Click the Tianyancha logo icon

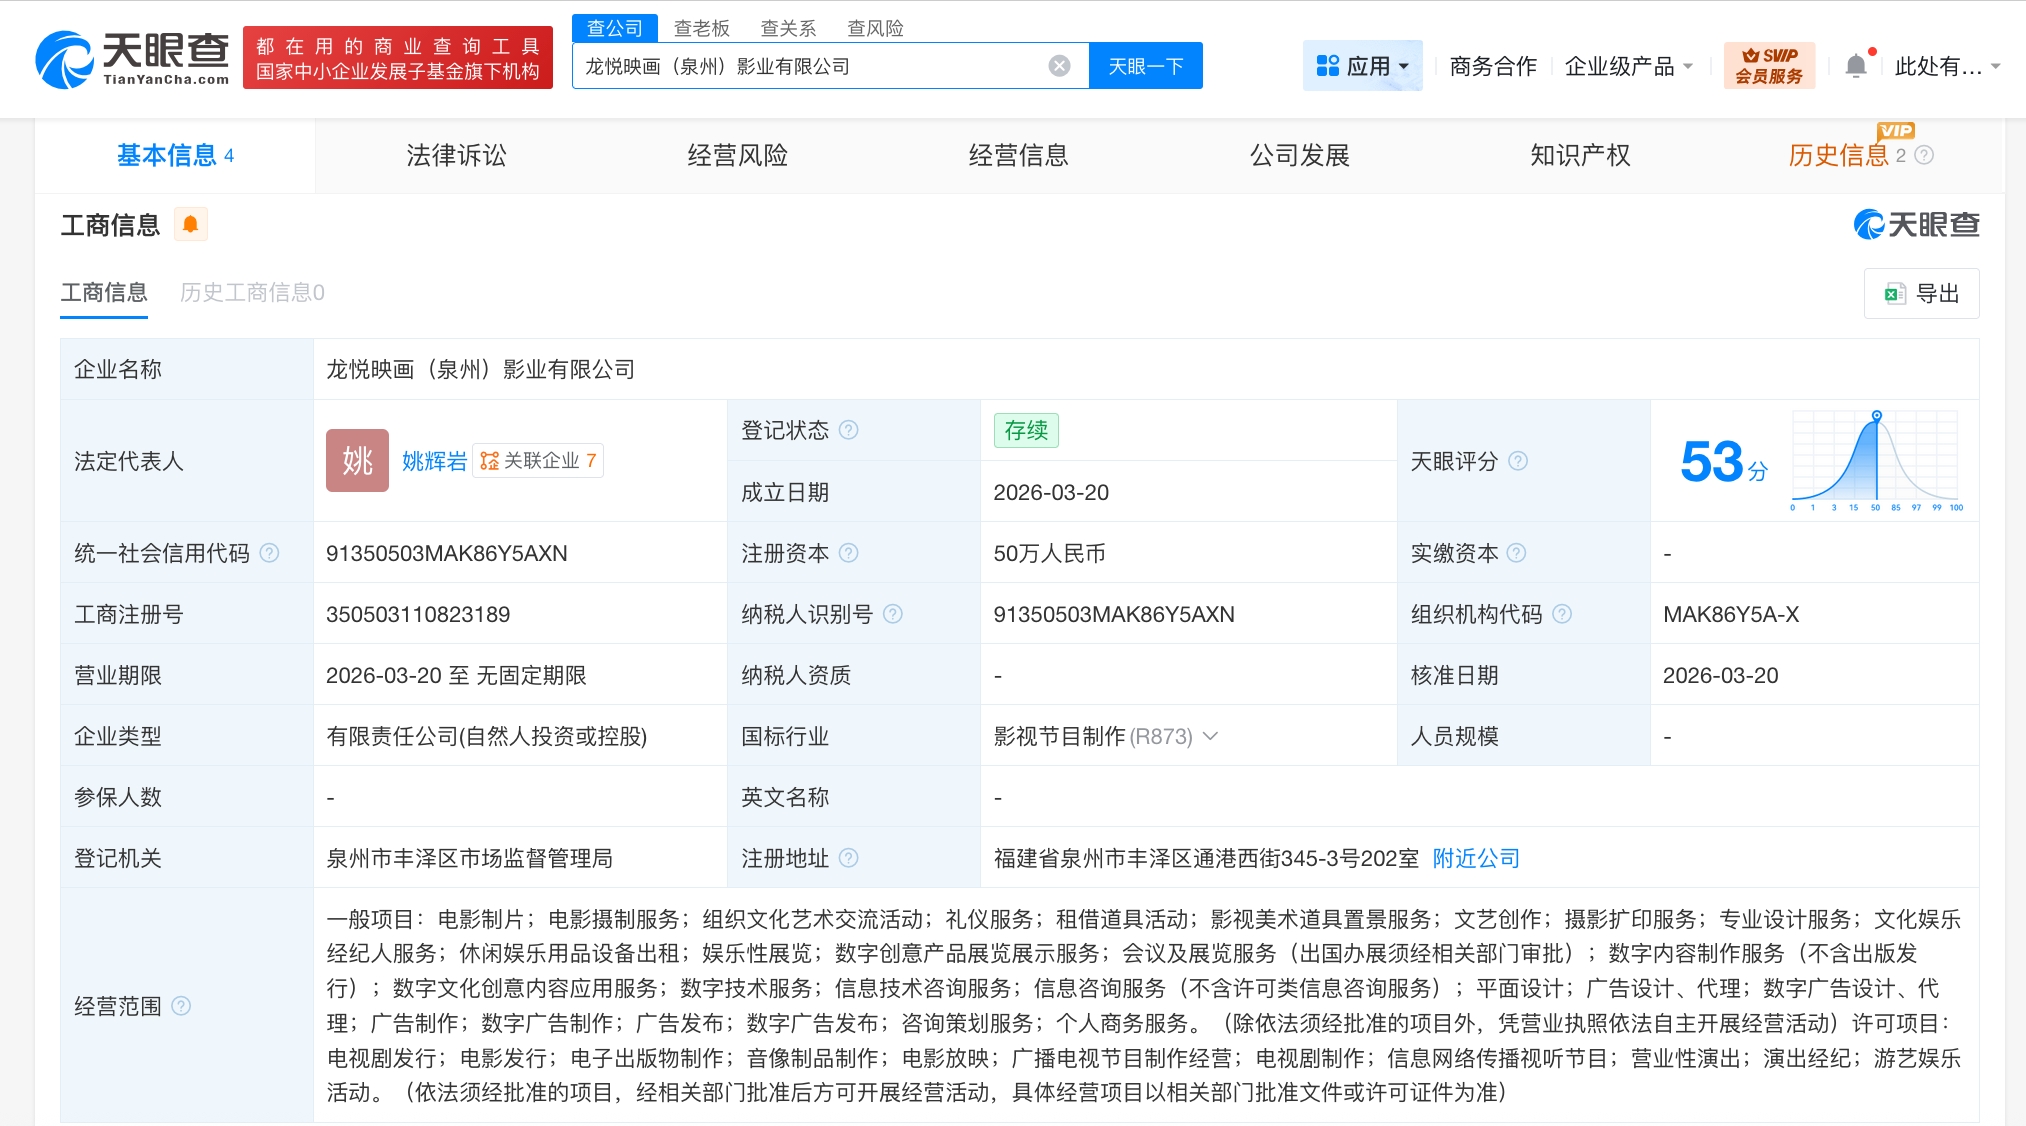pyautogui.click(x=65, y=57)
